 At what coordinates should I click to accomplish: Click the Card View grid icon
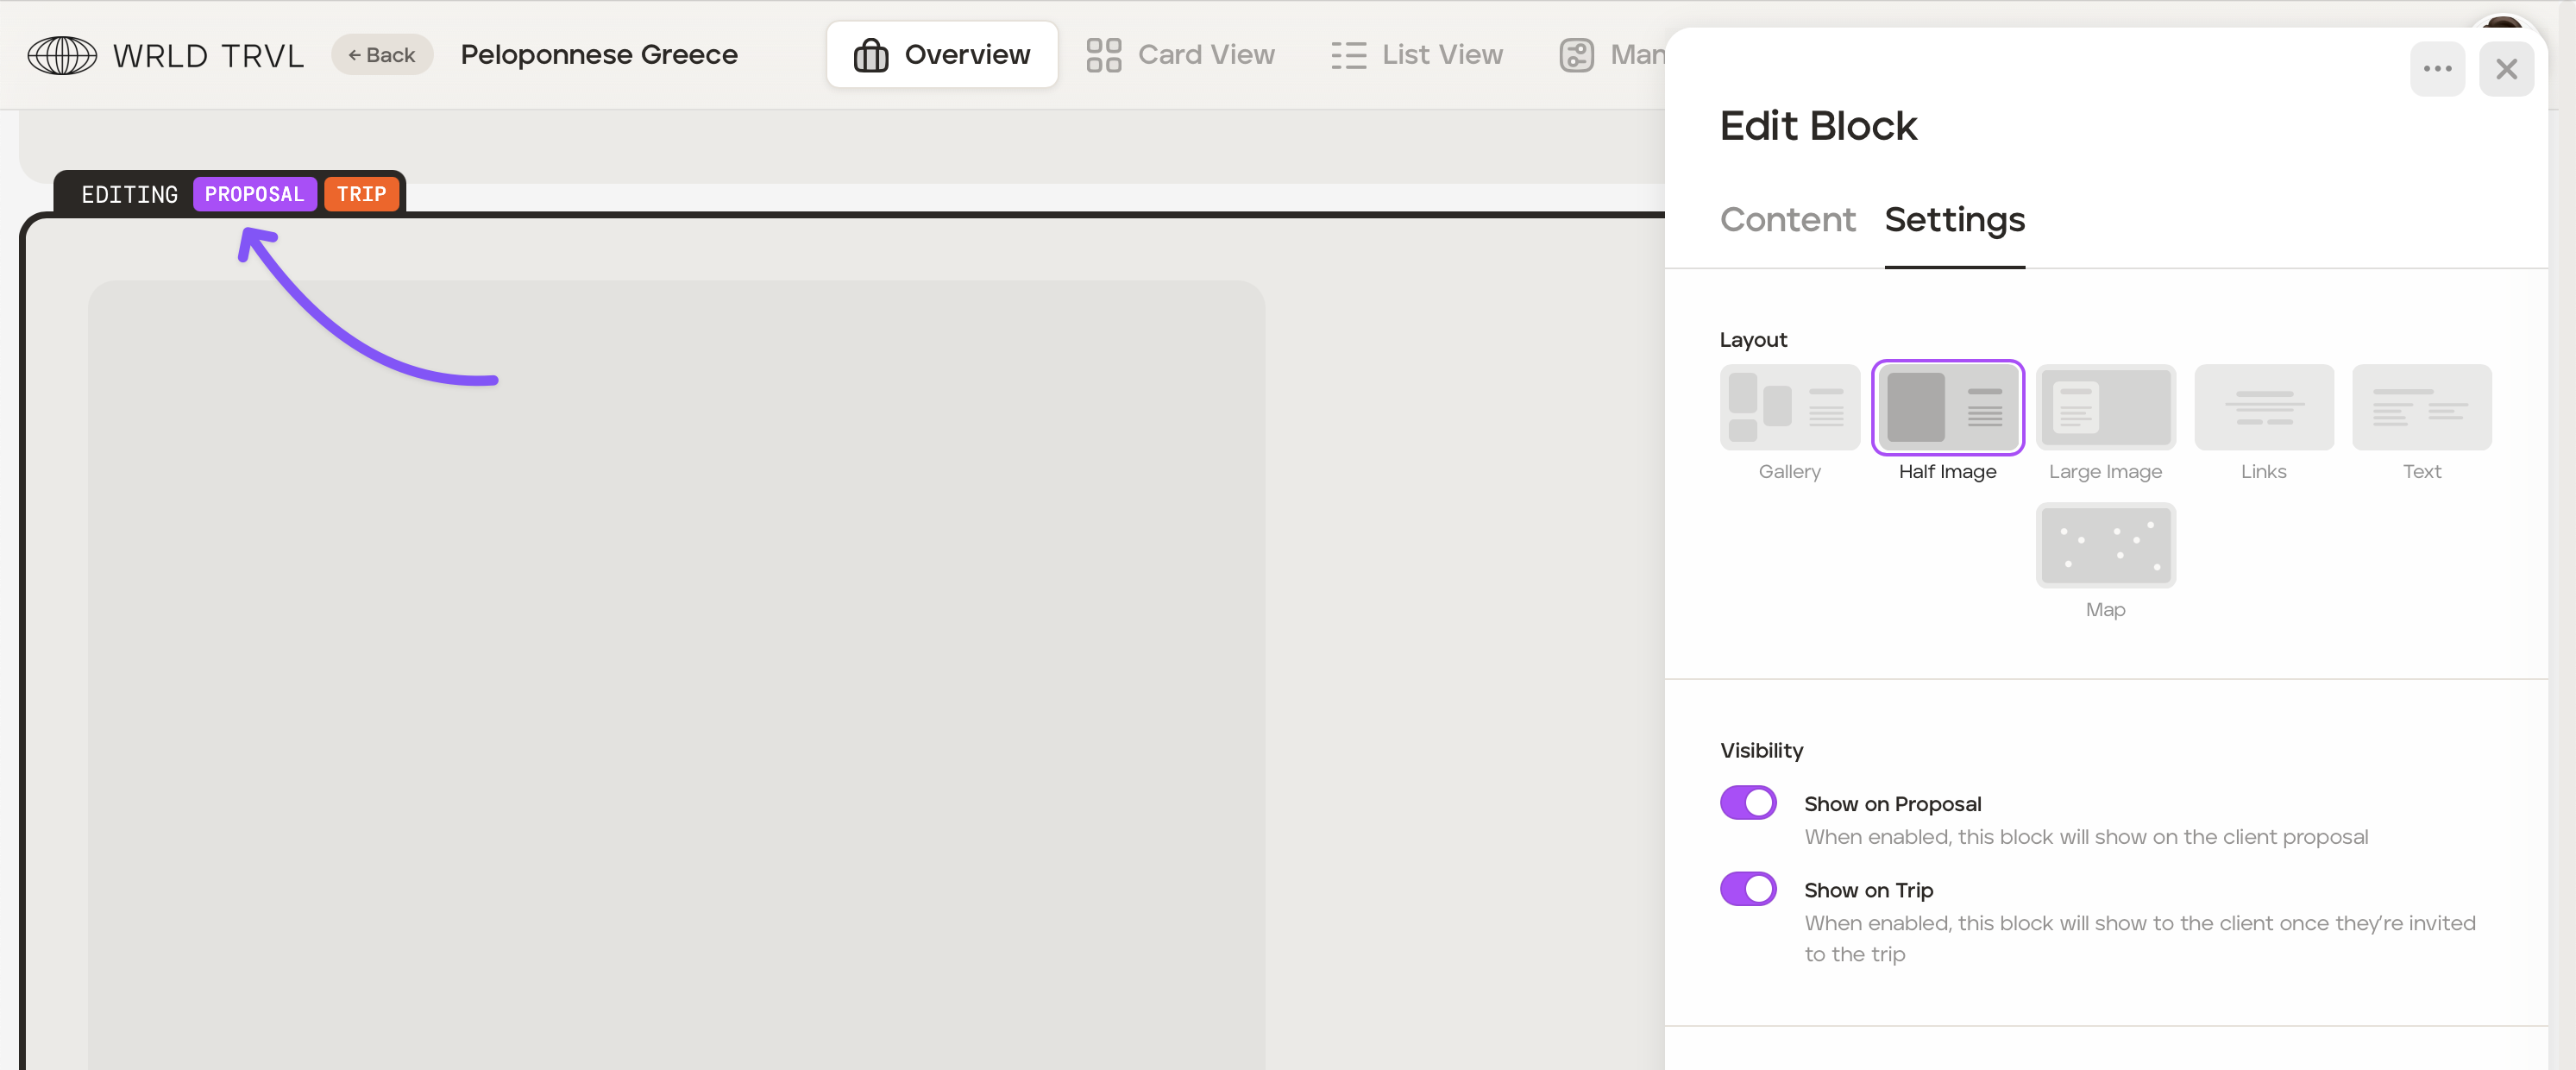coord(1103,55)
